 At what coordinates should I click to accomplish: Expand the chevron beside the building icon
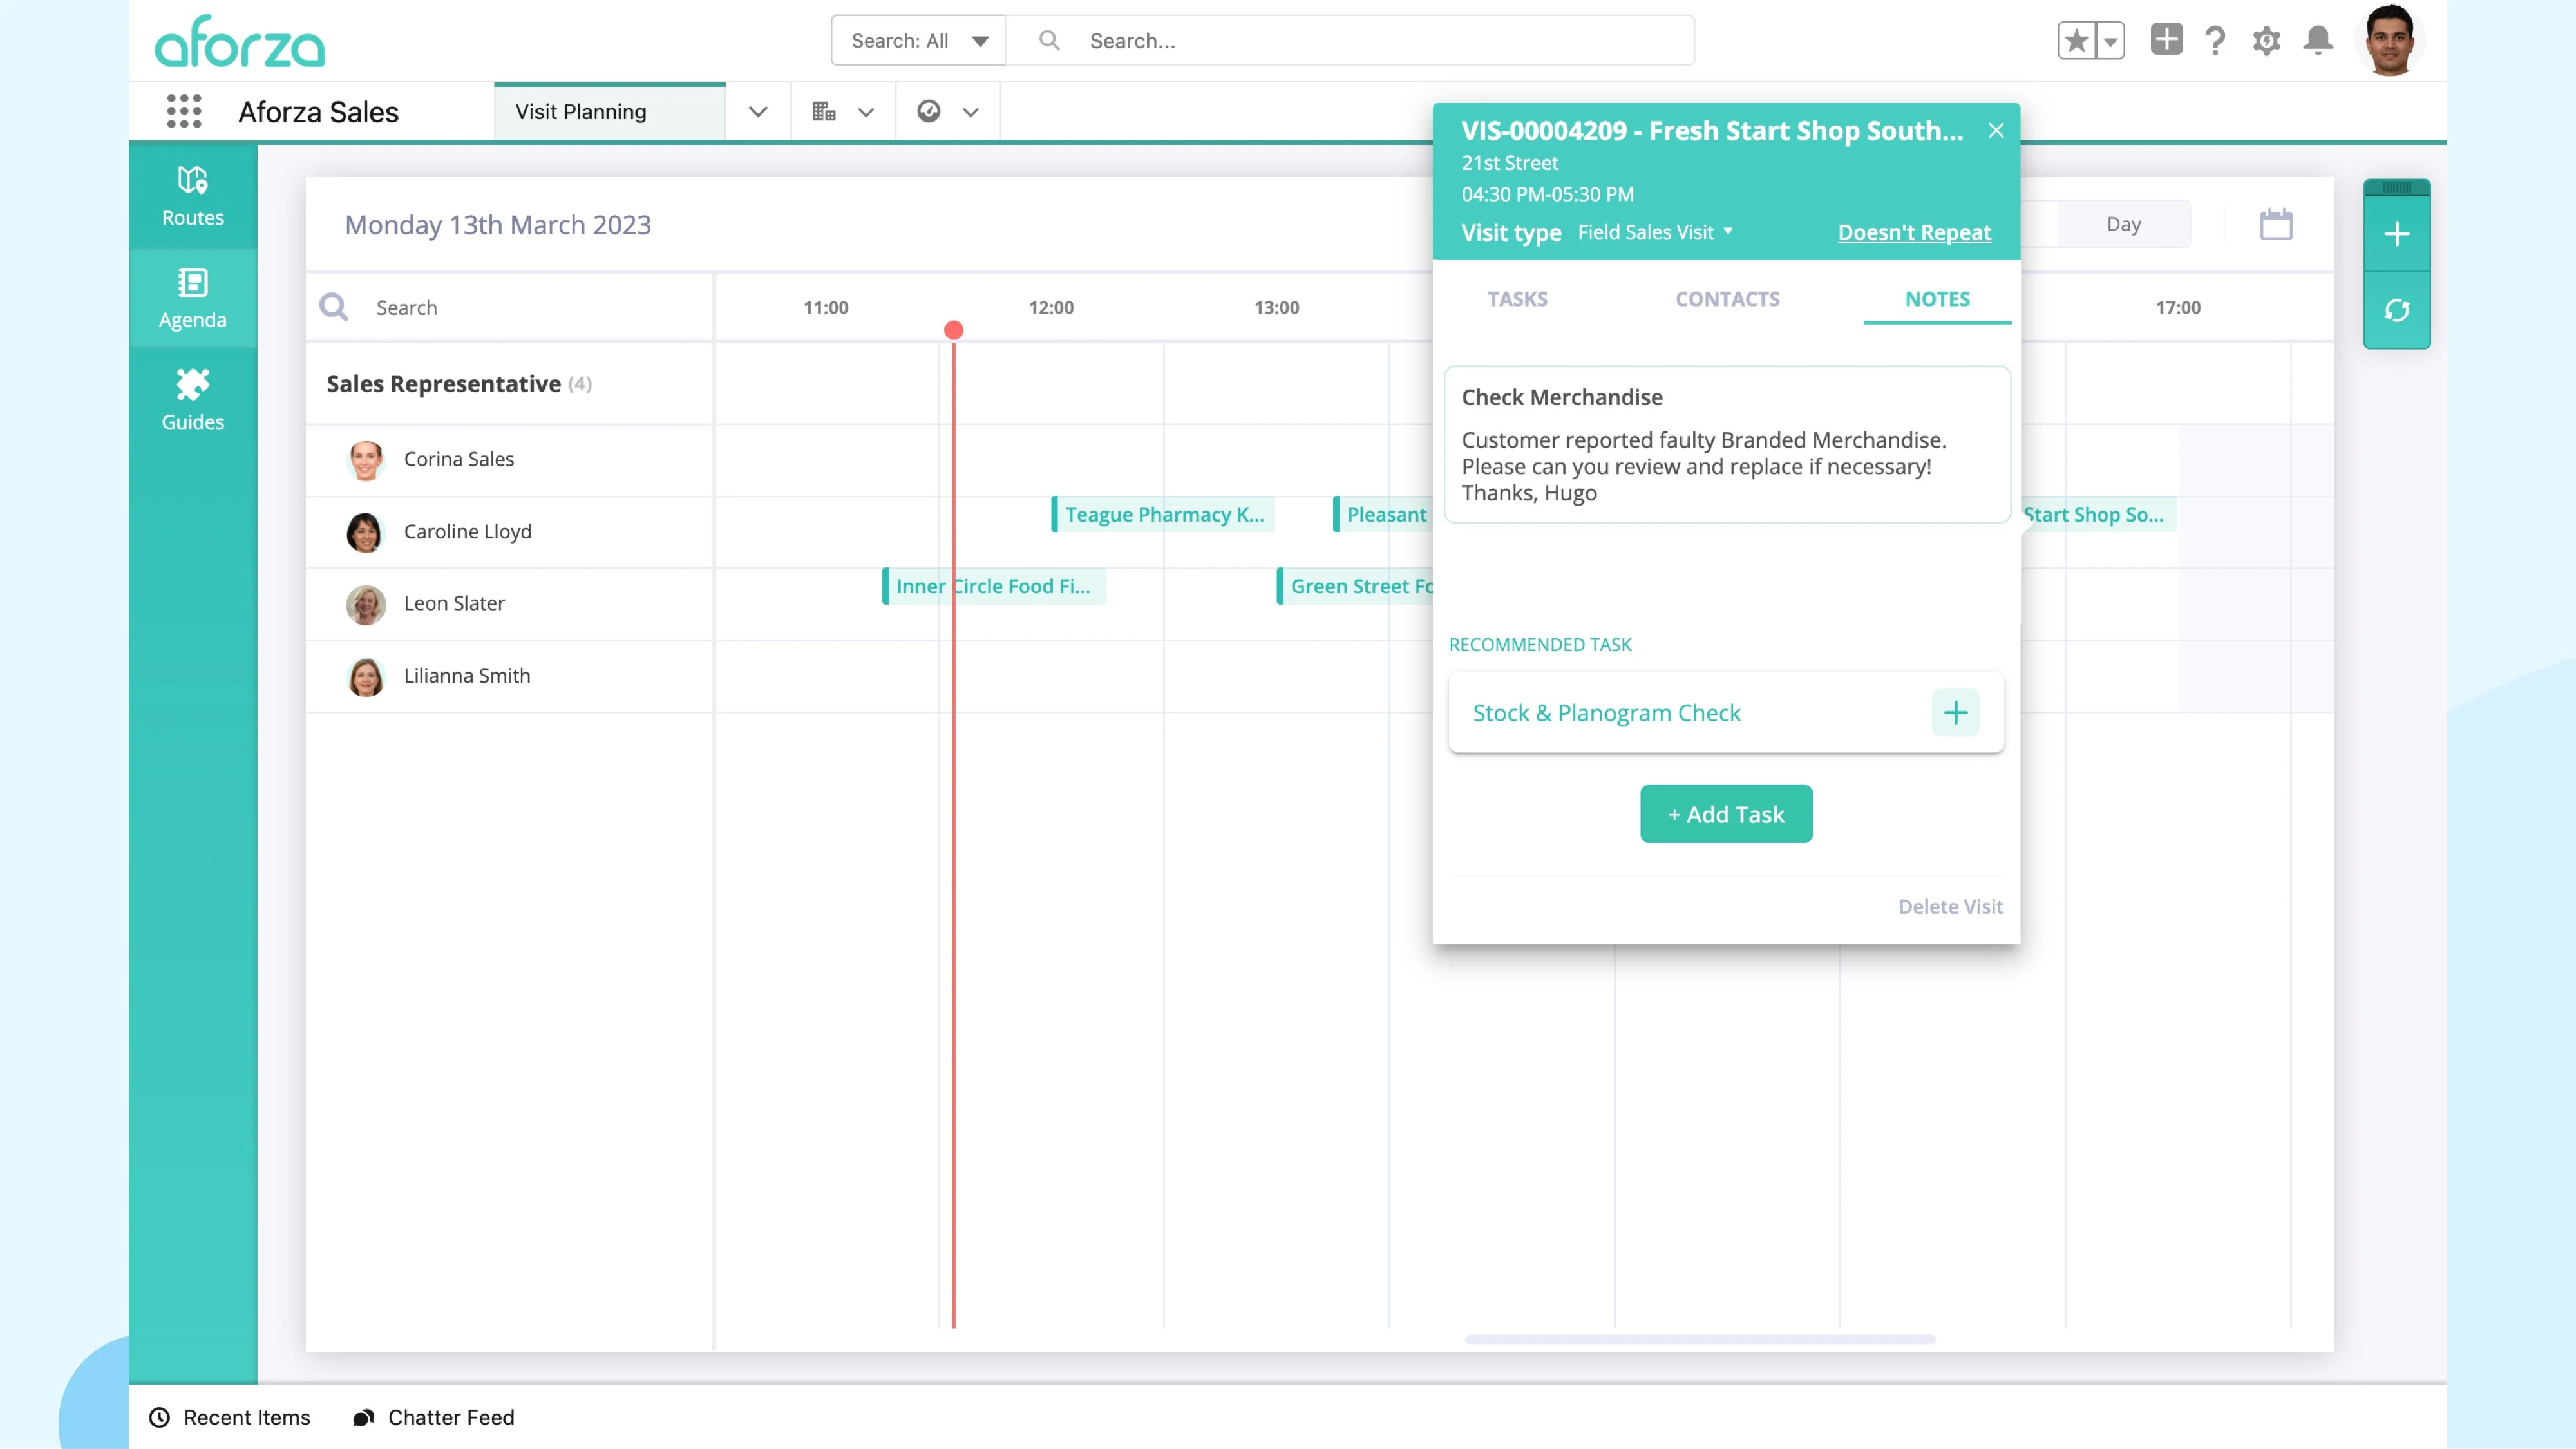pos(866,112)
